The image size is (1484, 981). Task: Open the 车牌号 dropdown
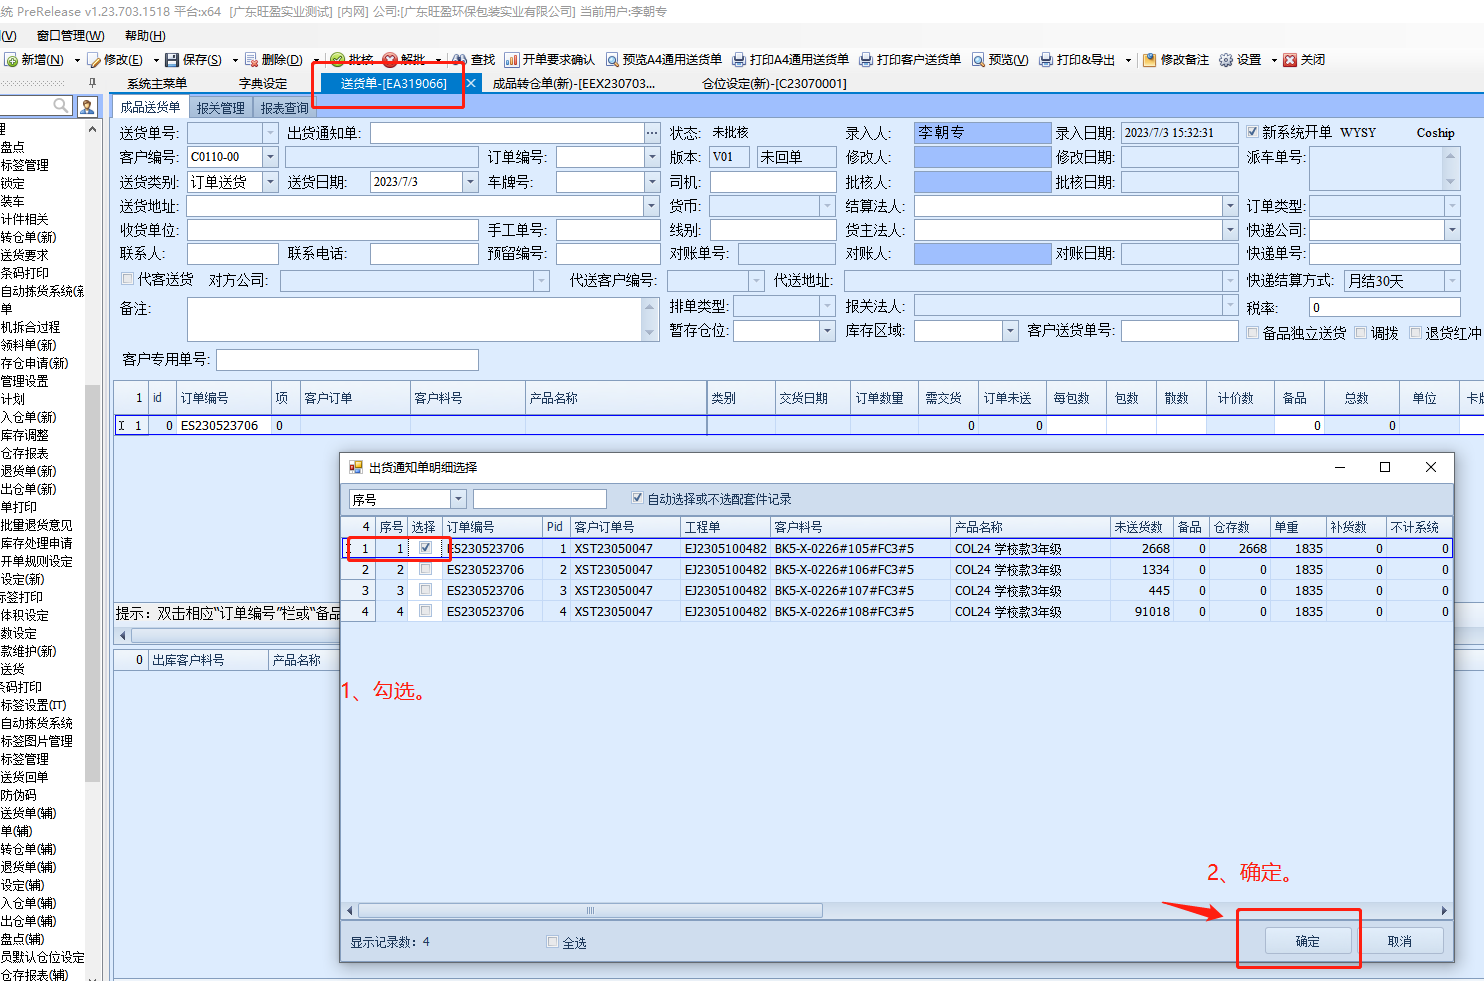pyautogui.click(x=652, y=182)
